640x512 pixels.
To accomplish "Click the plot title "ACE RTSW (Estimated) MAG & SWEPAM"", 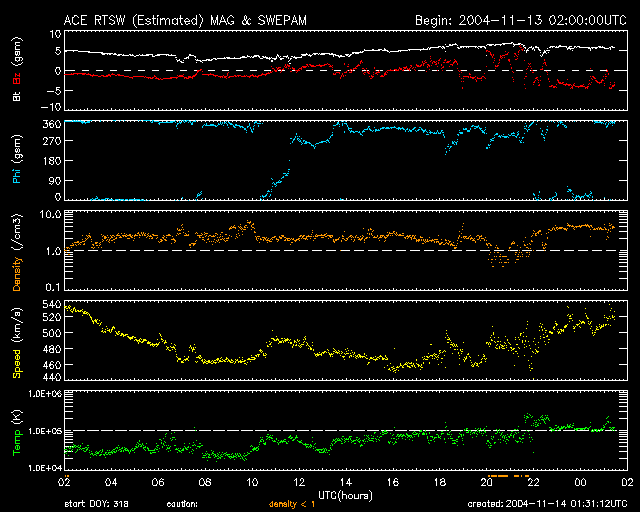I will tap(185, 20).
